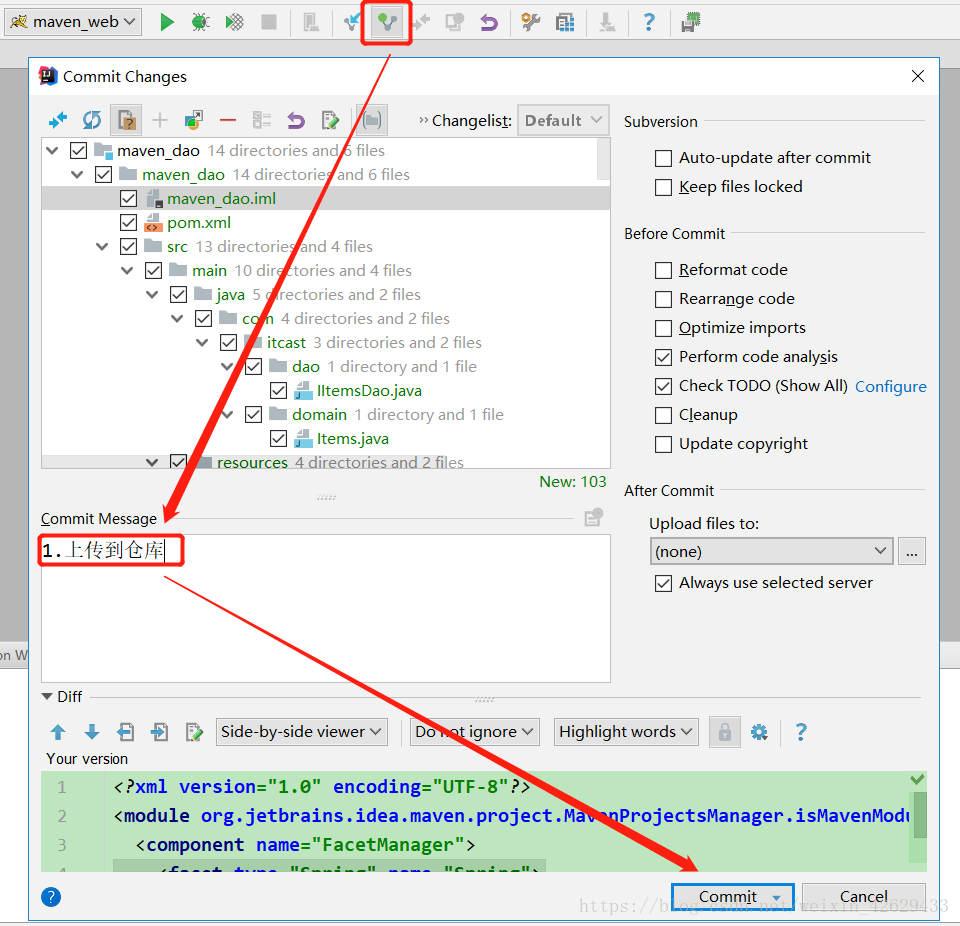This screenshot has width=960, height=926.
Task: Select the highlighted Commit Changes toolbar icon
Action: (386, 21)
